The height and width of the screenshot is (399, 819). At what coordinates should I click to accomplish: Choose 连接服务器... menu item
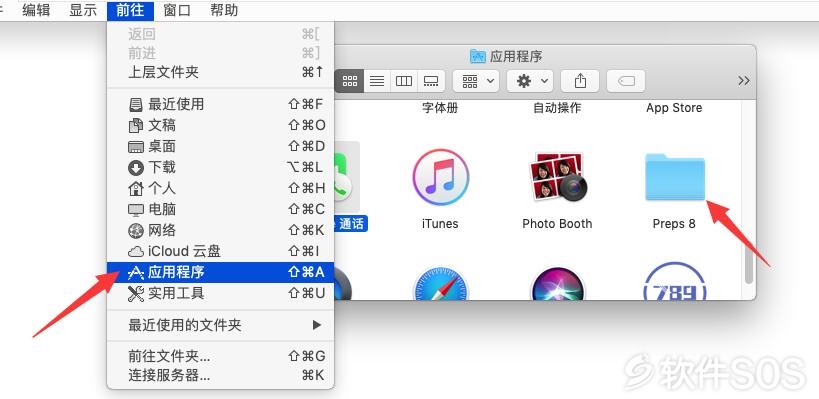pos(220,375)
